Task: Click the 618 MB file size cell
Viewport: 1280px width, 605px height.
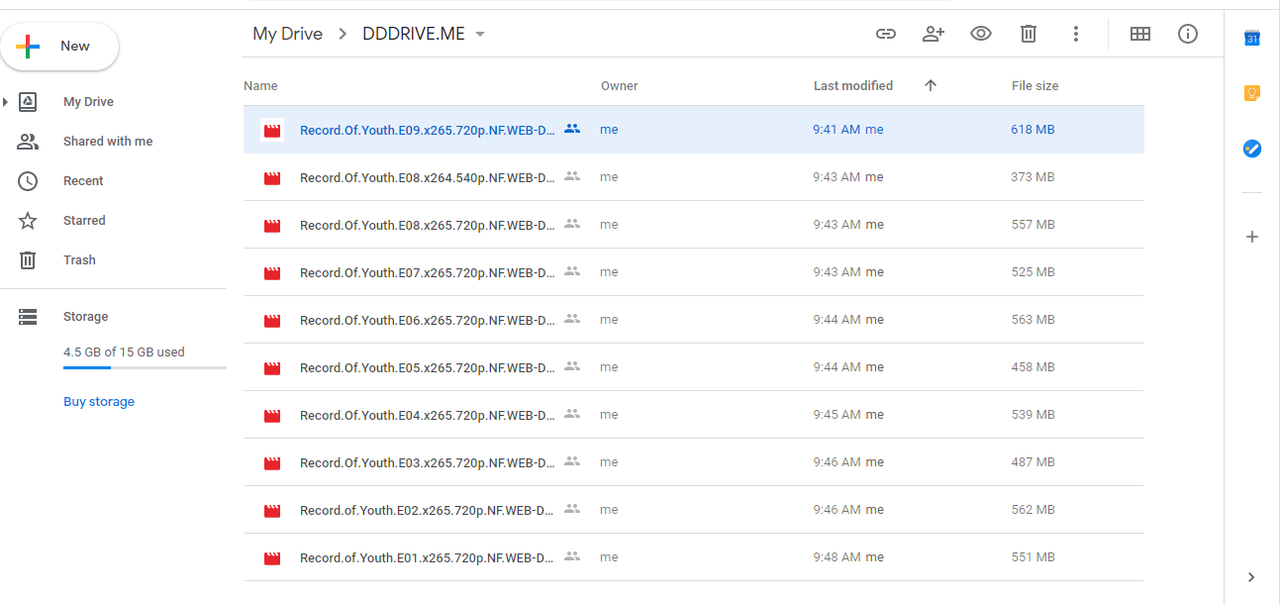Action: (1033, 130)
